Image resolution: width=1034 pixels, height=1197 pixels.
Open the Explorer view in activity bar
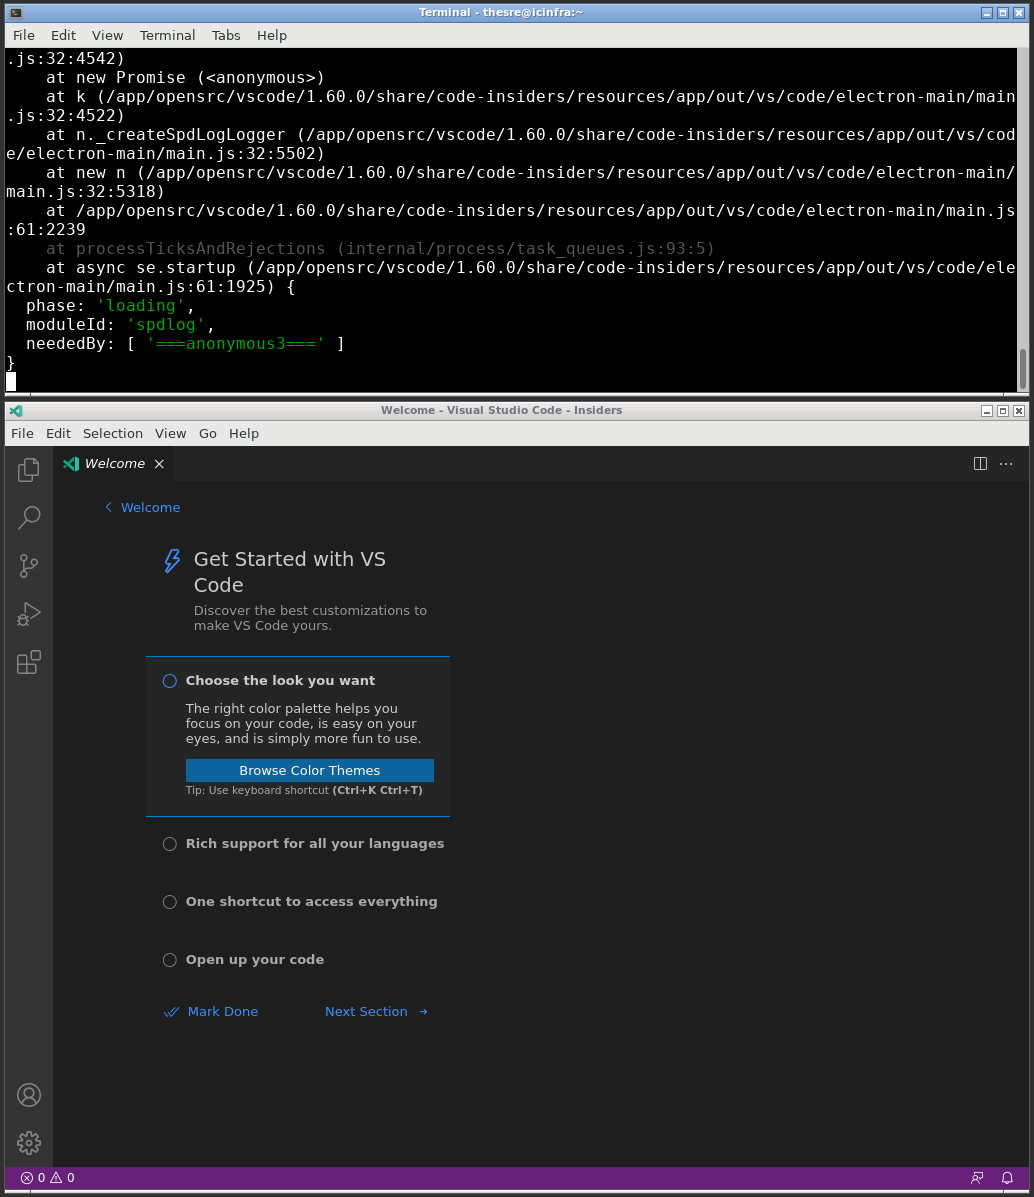click(x=28, y=469)
